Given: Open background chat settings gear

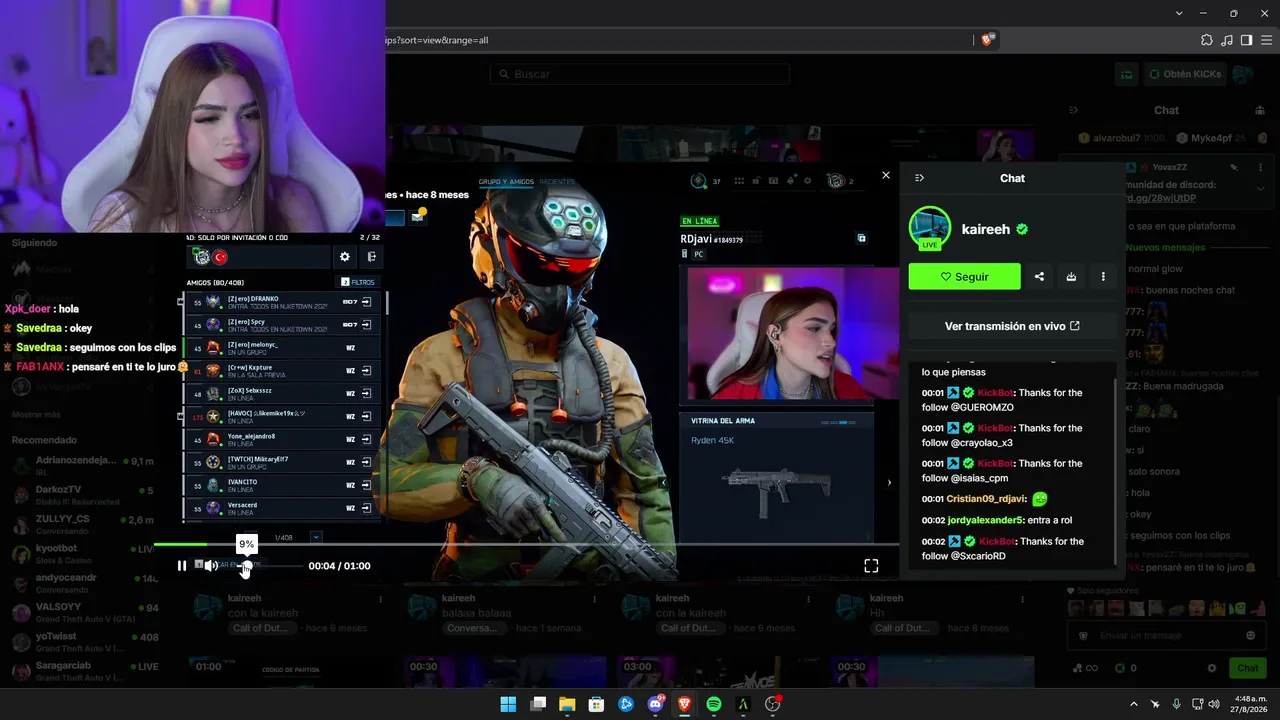Looking at the screenshot, I should [x=1212, y=668].
